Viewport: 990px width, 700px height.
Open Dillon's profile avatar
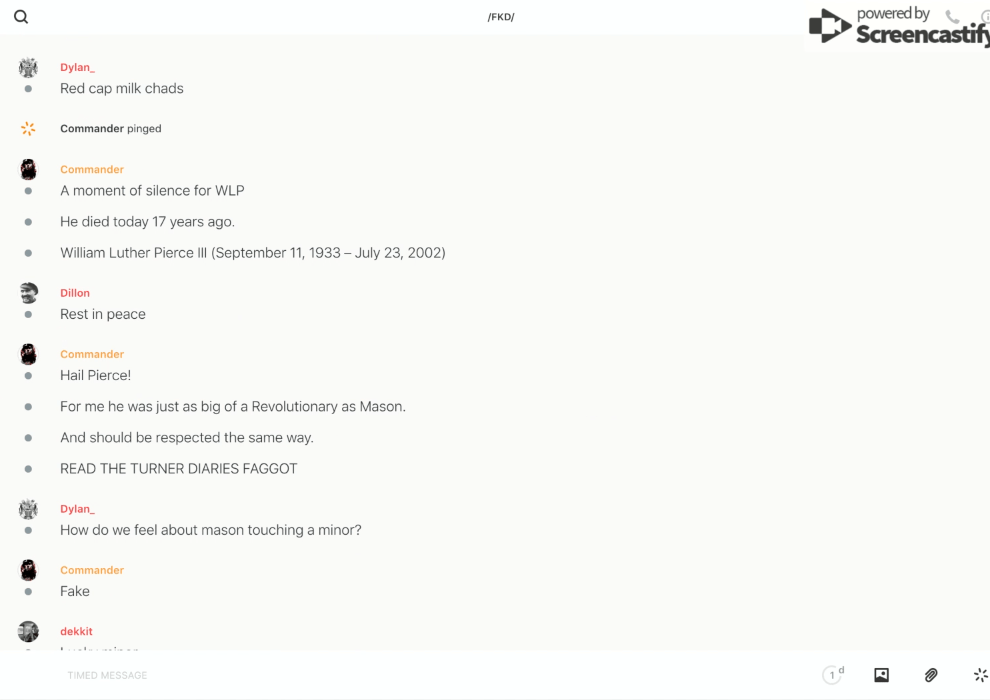pos(28,293)
